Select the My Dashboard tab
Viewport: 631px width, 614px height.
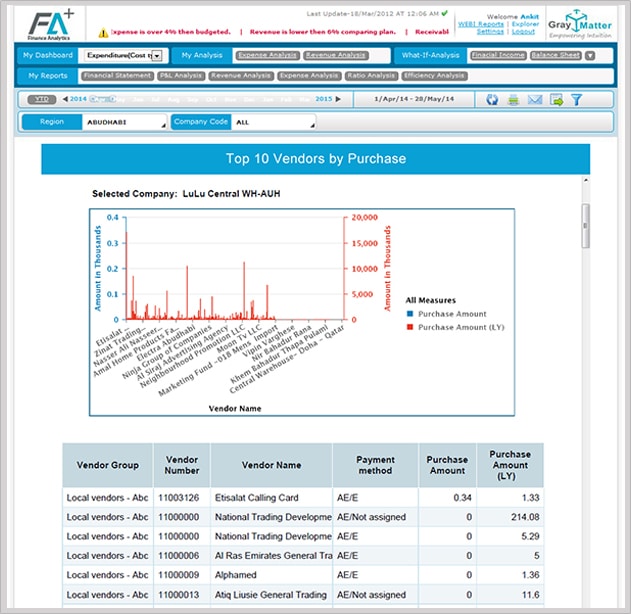pos(48,55)
